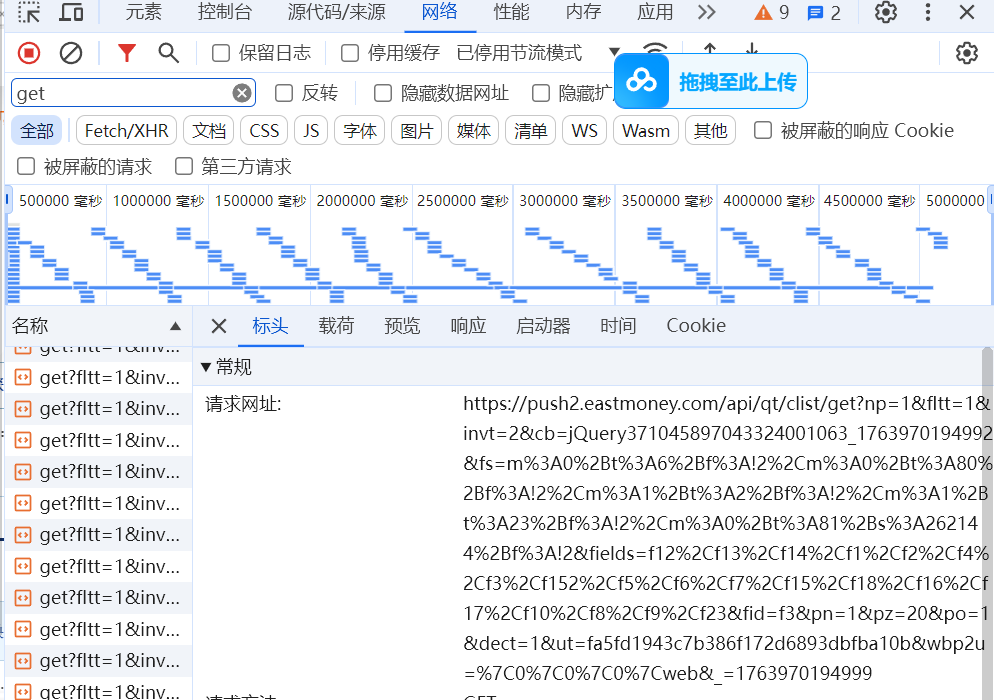Open the 9 warnings indicator
This screenshot has width=997, height=700.
tap(771, 12)
